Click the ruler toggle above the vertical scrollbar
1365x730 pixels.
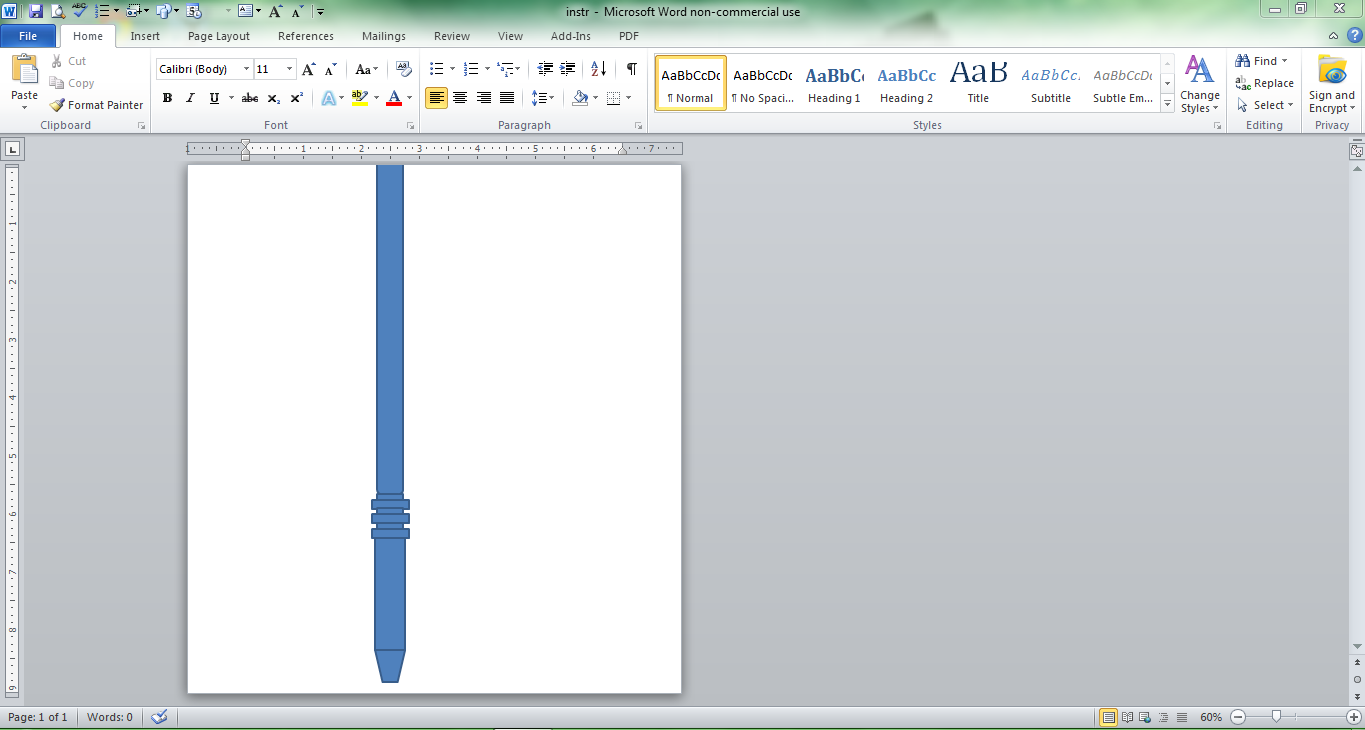(1357, 151)
